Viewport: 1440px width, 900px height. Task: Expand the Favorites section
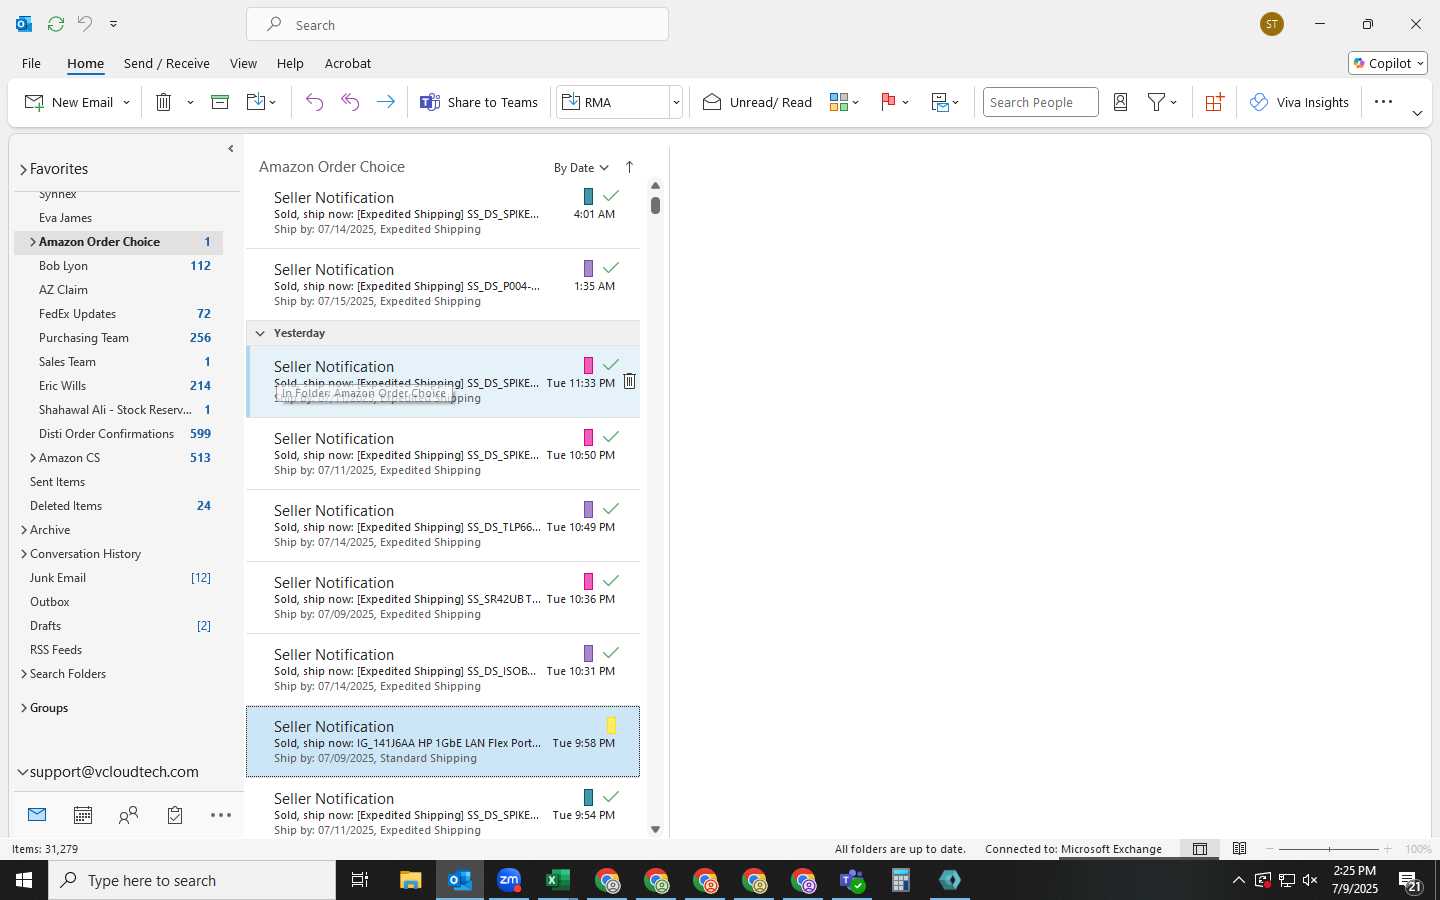23,170
